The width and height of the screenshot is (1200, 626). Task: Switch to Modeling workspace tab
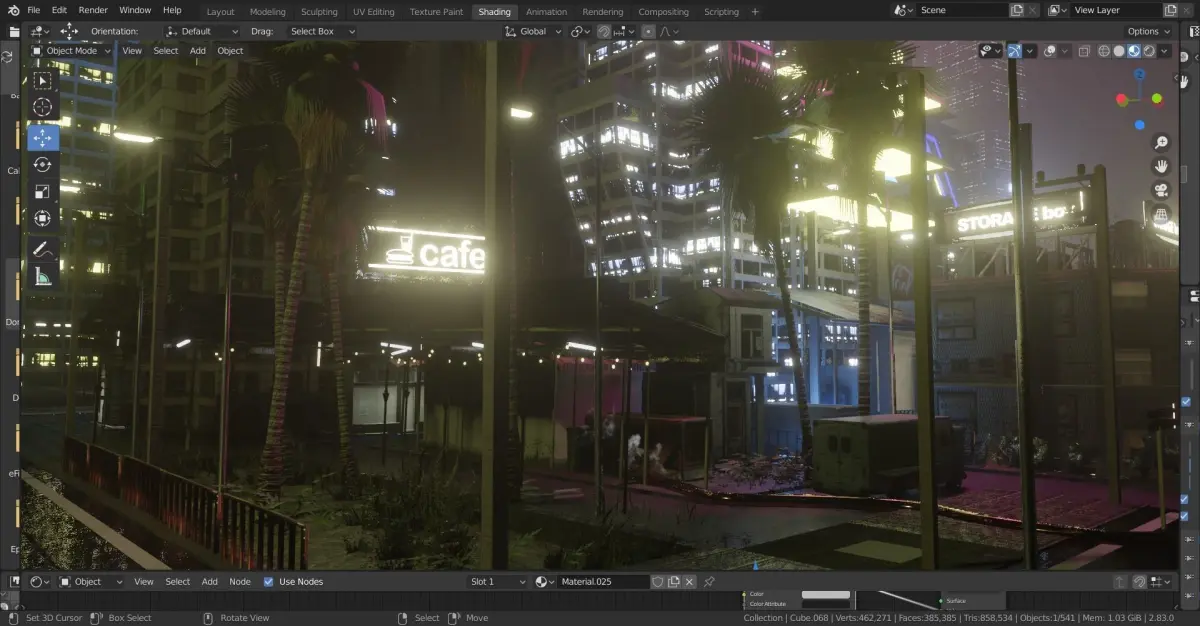(267, 12)
